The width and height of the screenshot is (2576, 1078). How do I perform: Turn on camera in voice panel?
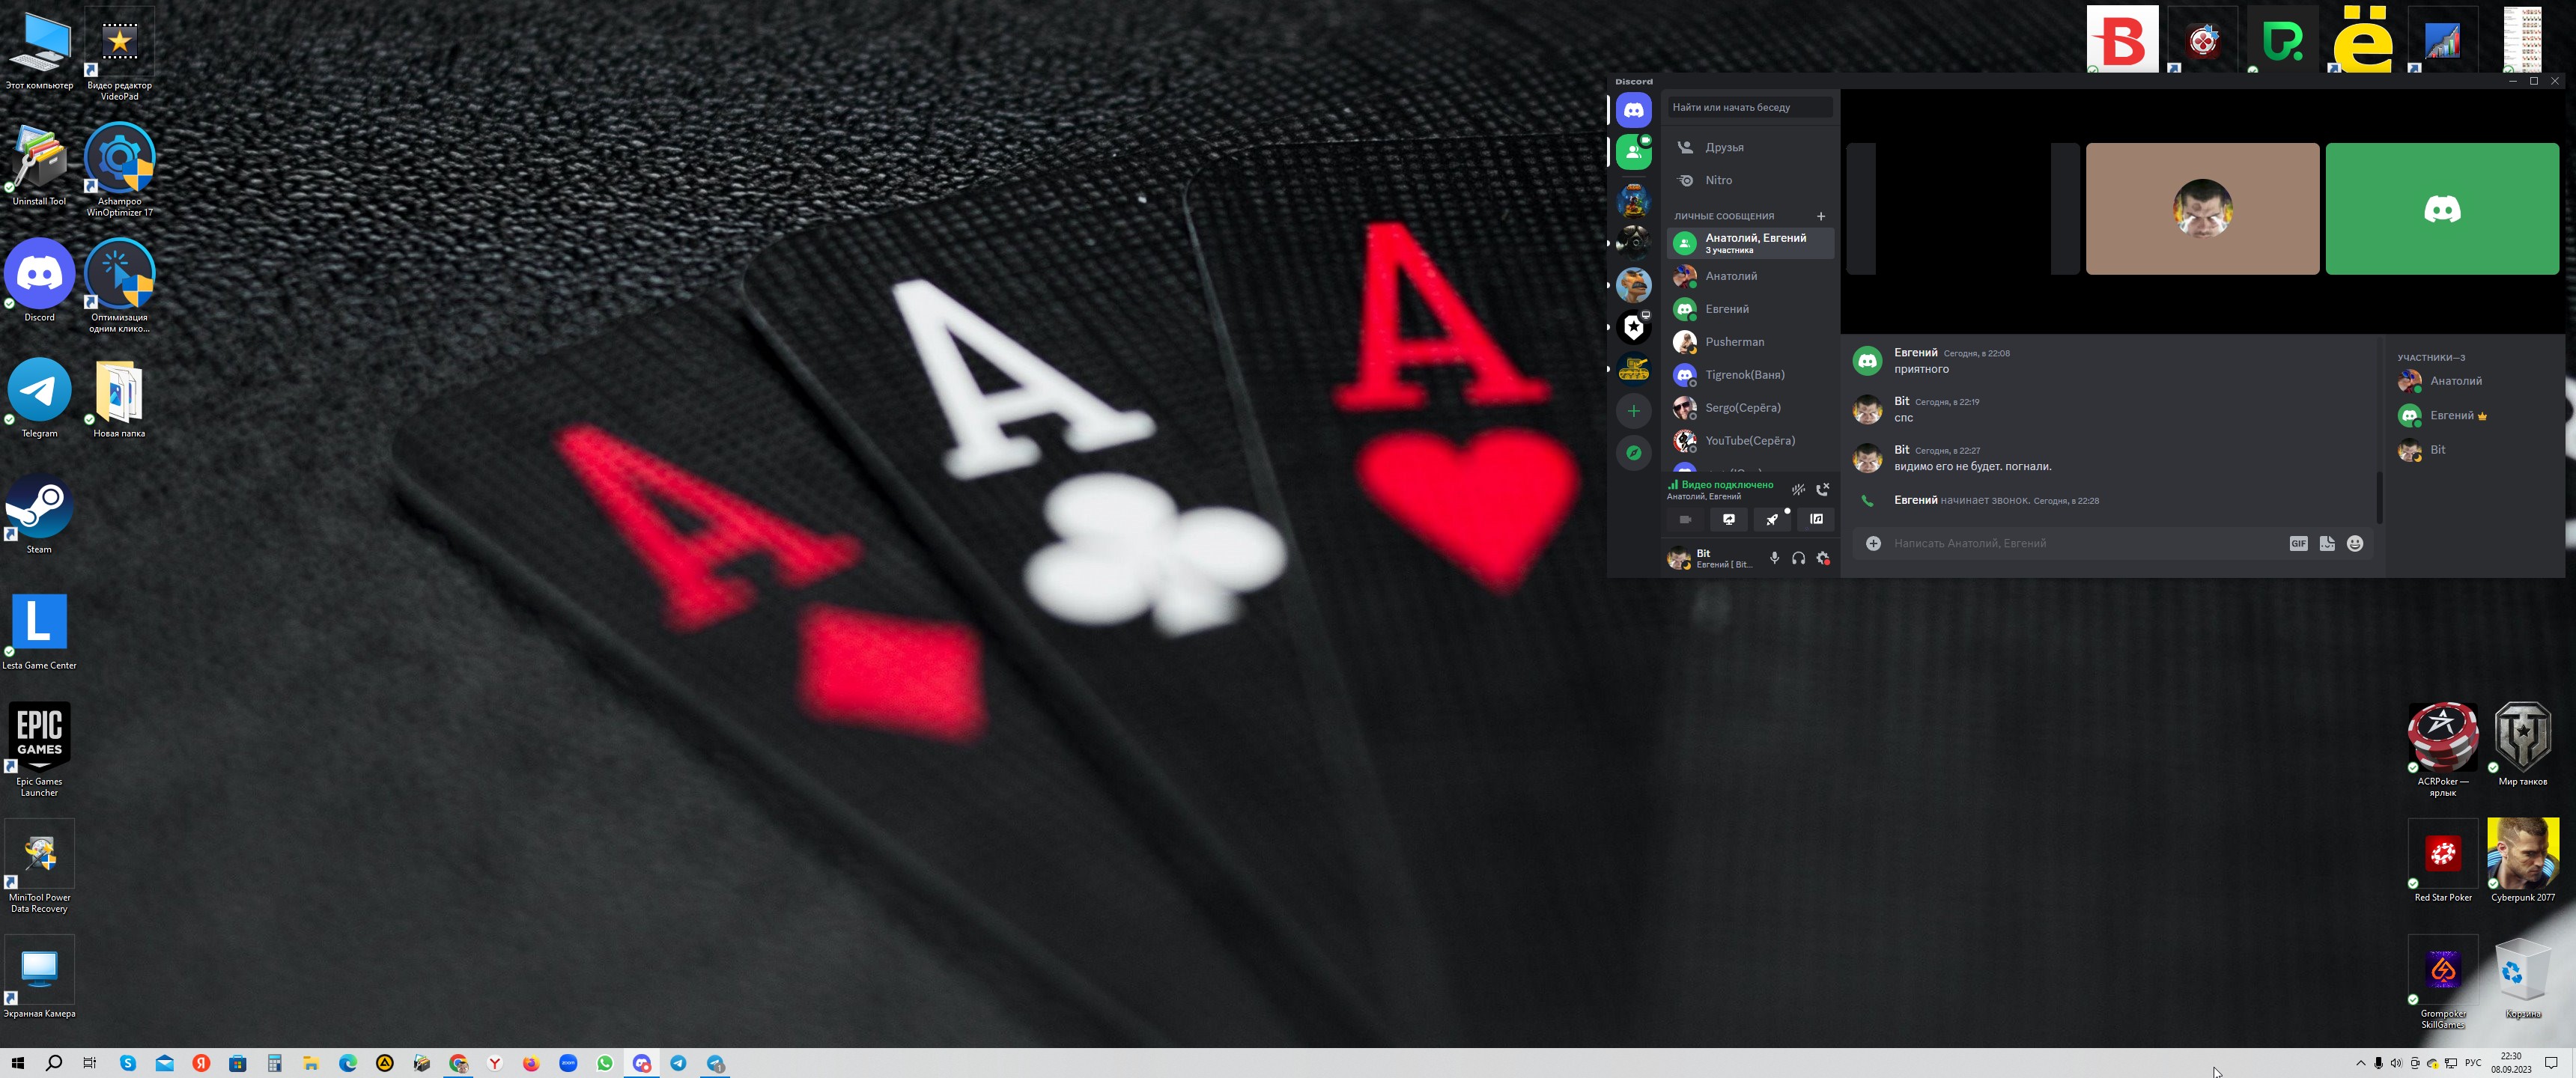pos(1685,519)
